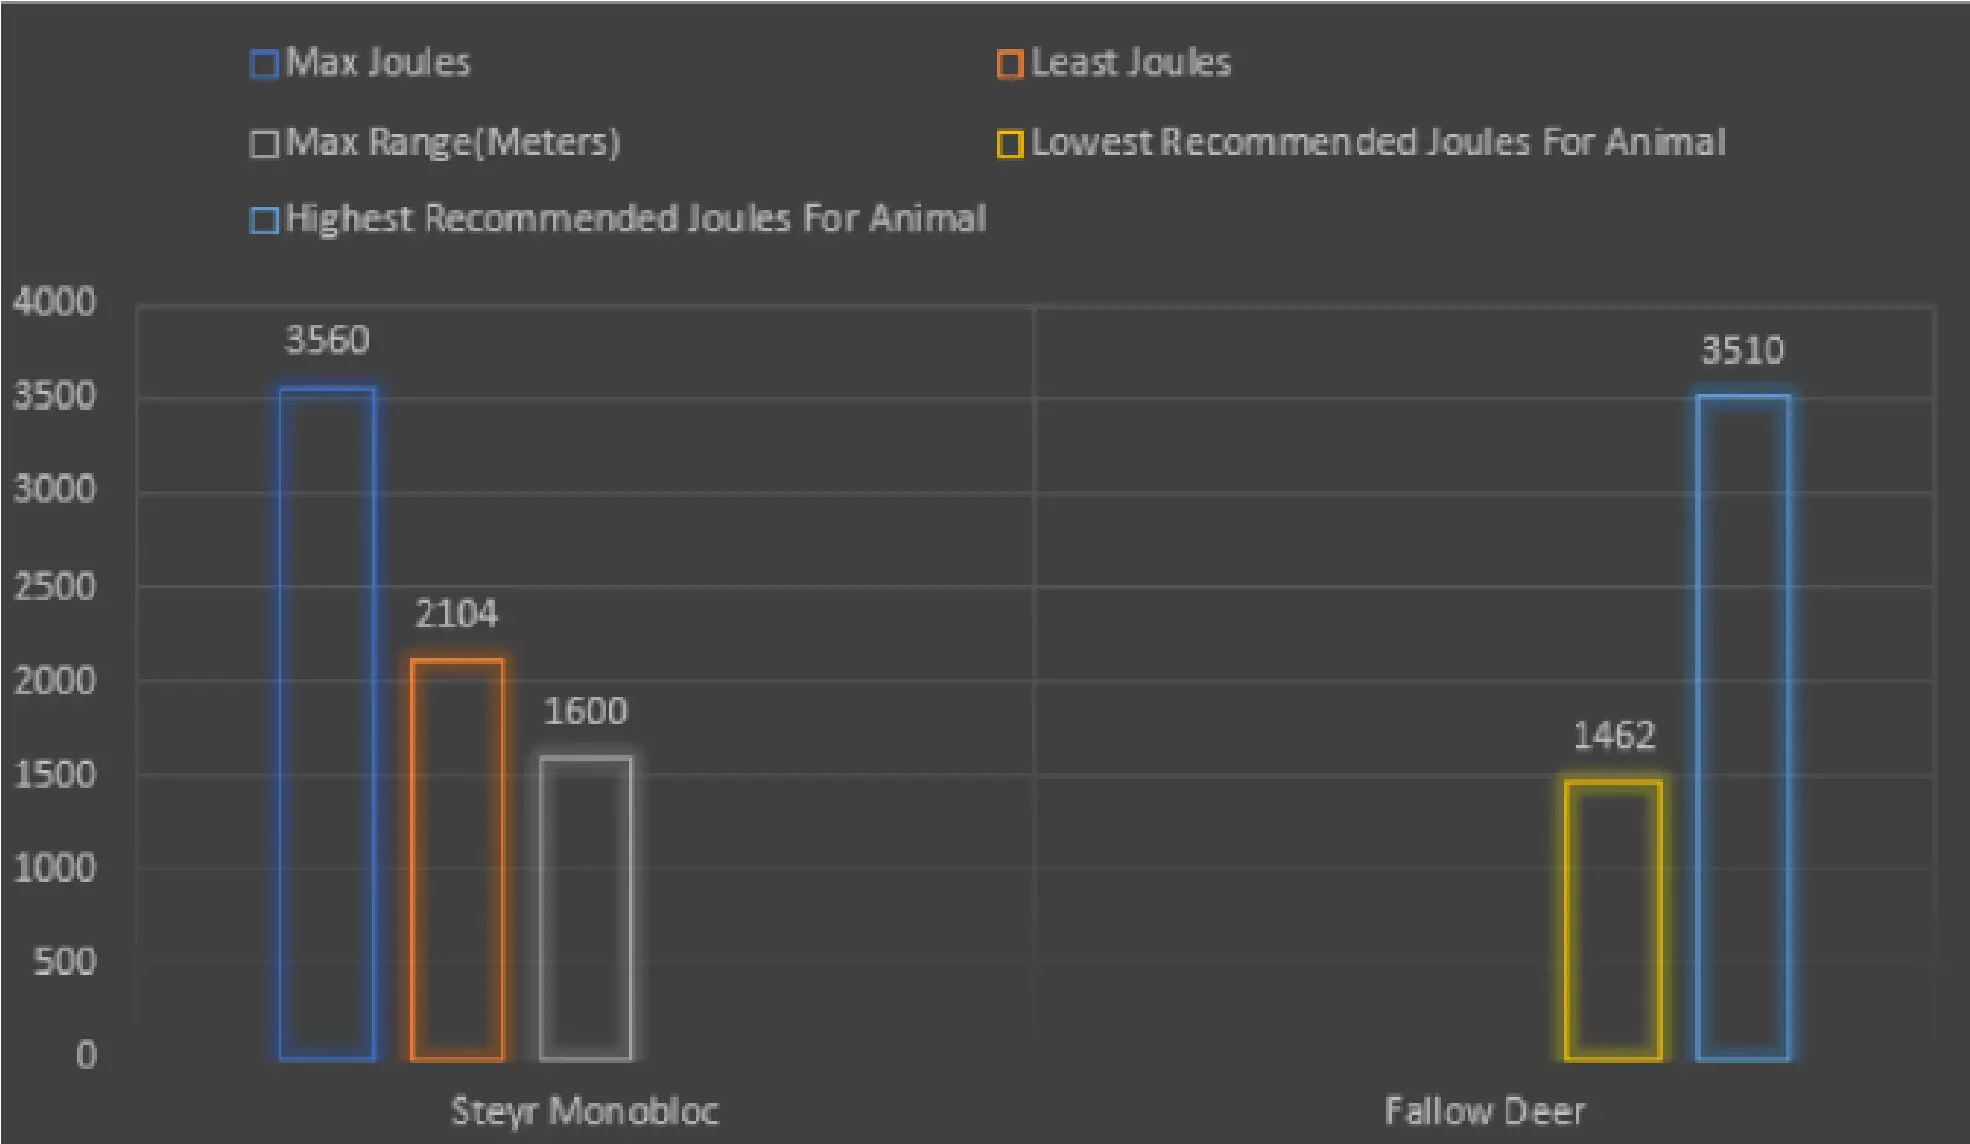This screenshot has height=1144, width=1970.
Task: Click the yellow Lowest Recommended Joules swatch
Action: tap(1010, 144)
